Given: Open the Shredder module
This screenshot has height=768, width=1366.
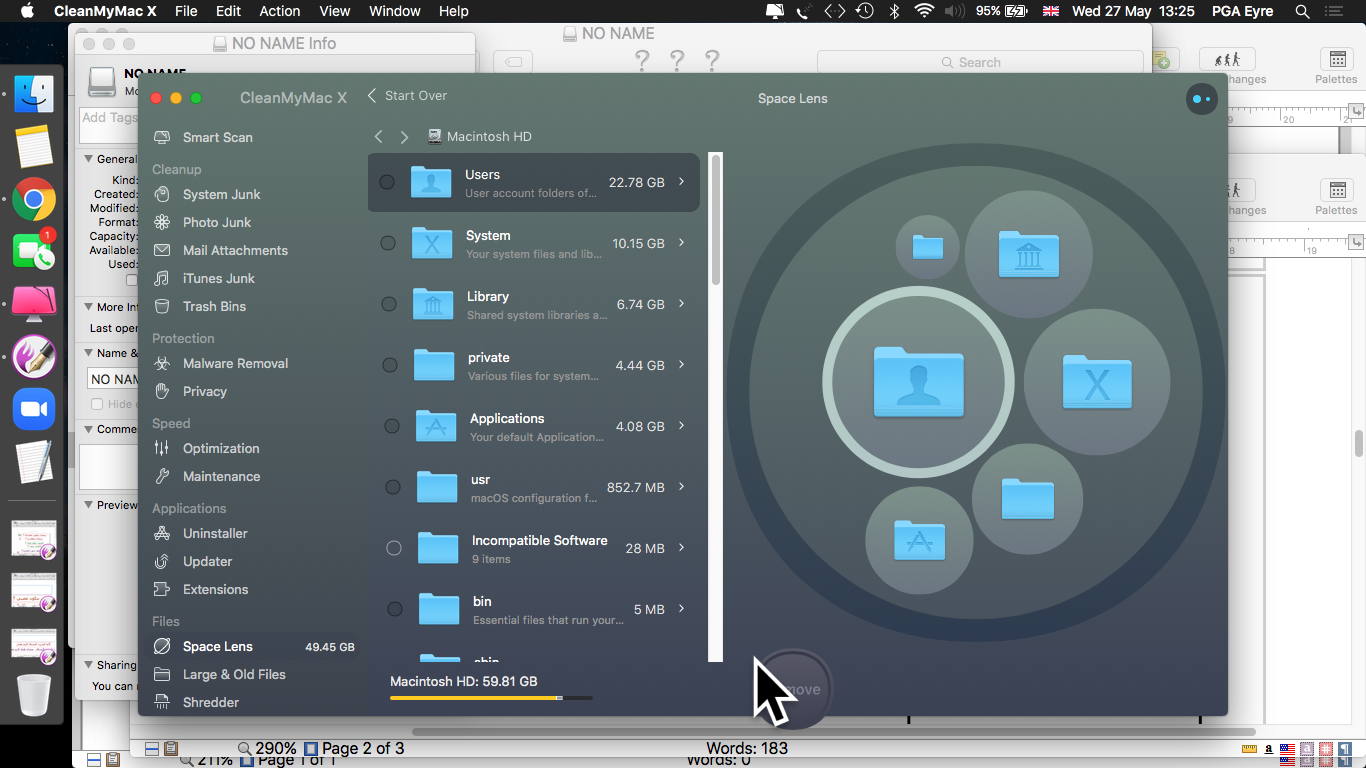Looking at the screenshot, I should 197,702.
